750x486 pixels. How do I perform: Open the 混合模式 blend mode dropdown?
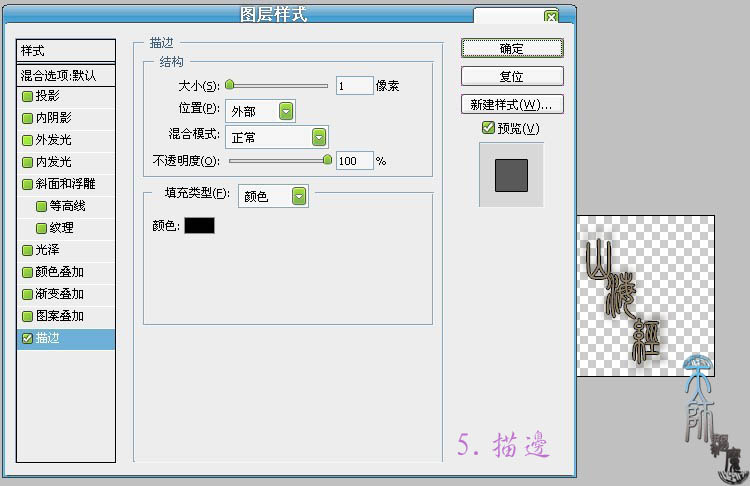click(276, 137)
